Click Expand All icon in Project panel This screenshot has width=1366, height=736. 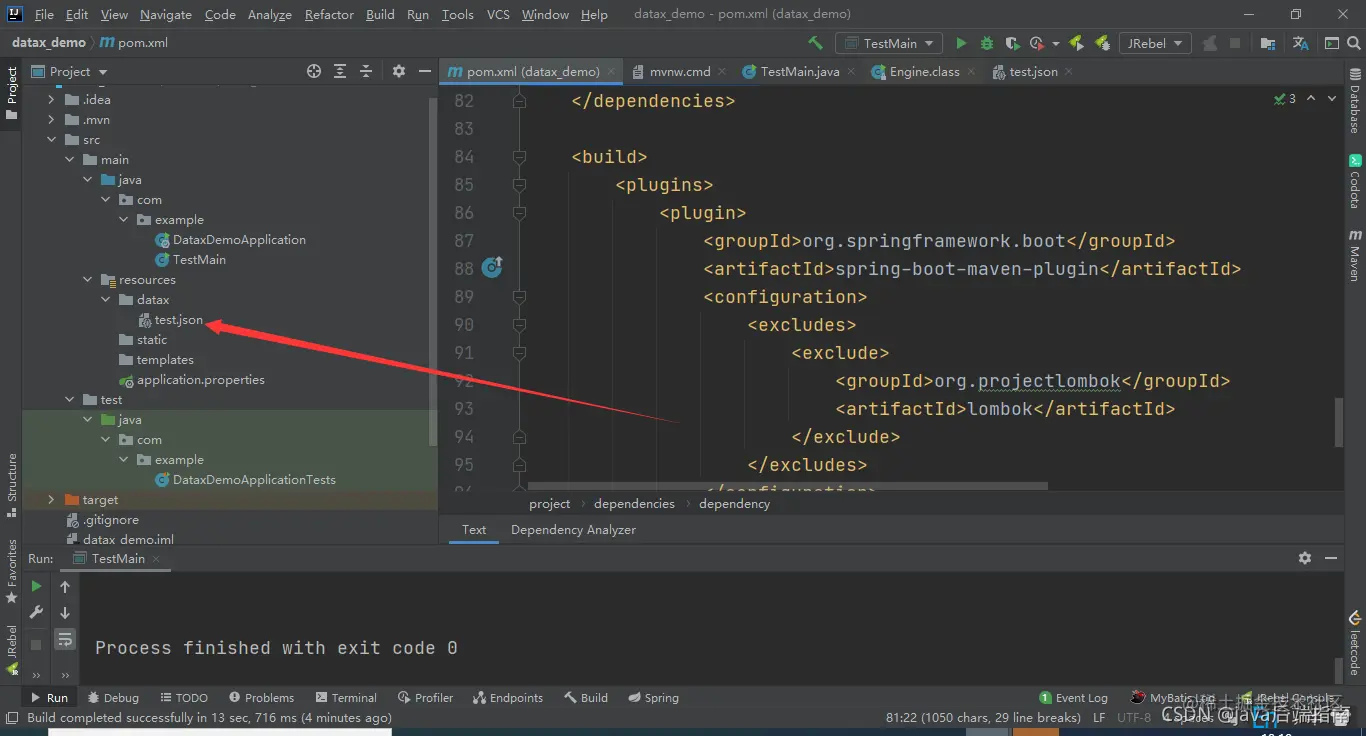[x=340, y=71]
